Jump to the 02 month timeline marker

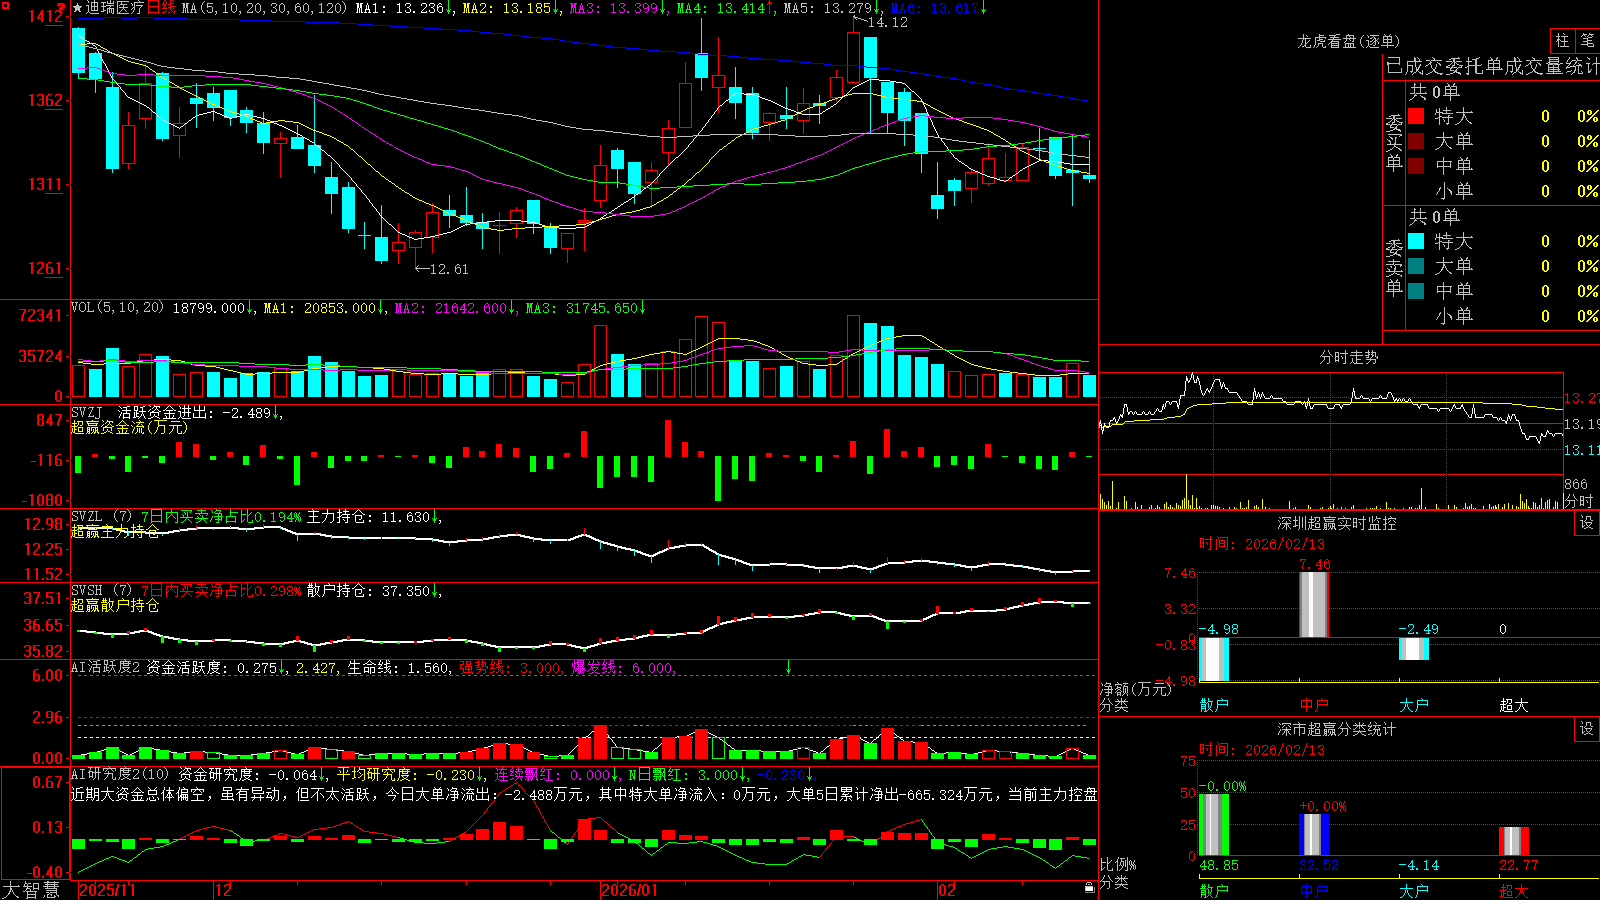click(947, 890)
